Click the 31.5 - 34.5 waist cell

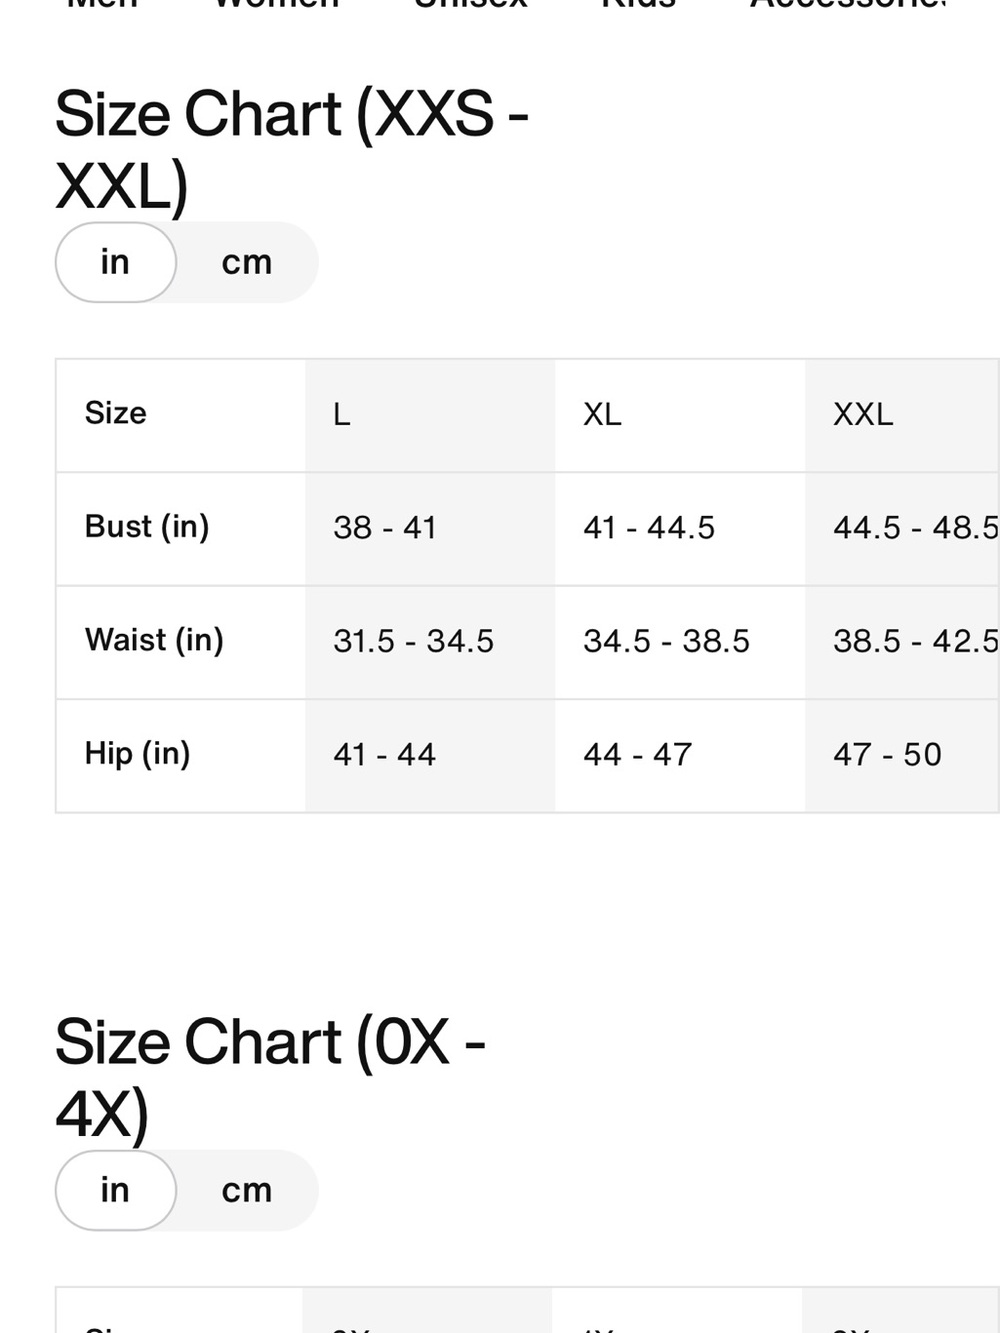pyautogui.click(x=430, y=641)
